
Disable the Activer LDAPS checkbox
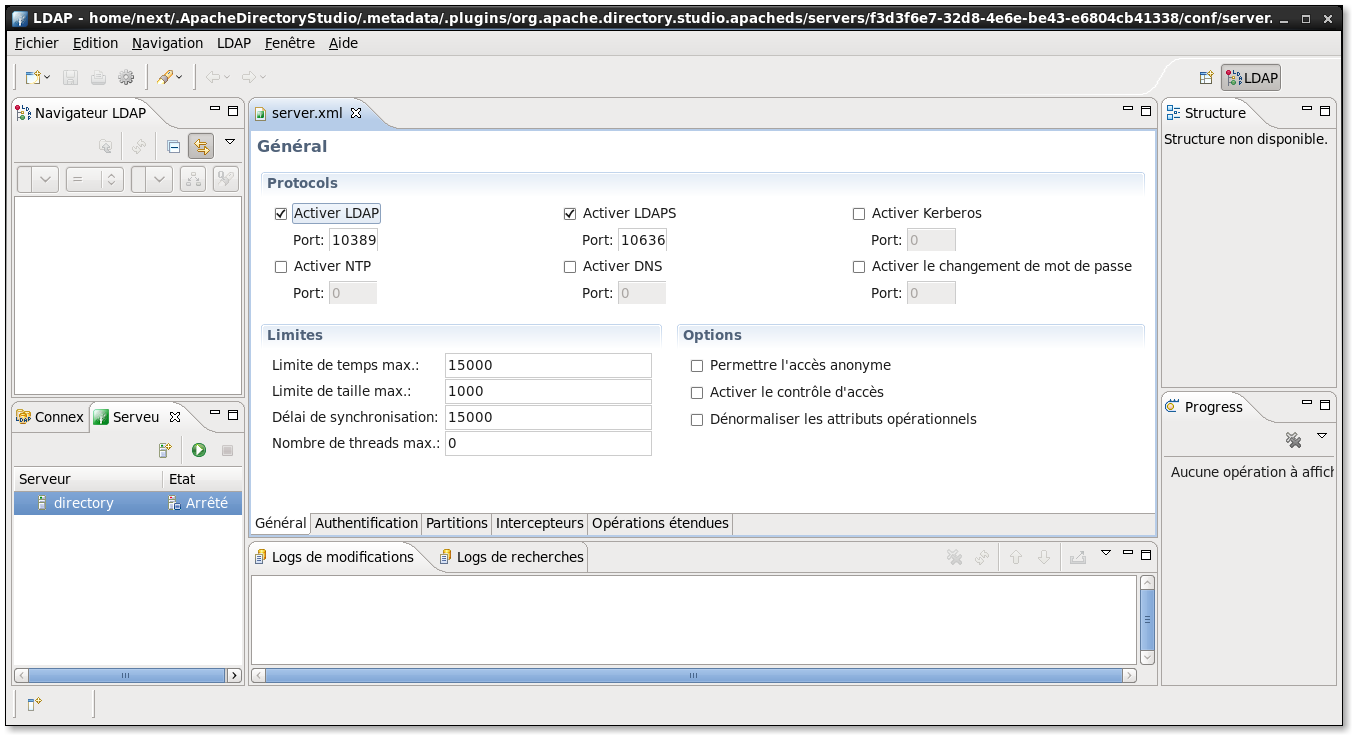(x=570, y=214)
